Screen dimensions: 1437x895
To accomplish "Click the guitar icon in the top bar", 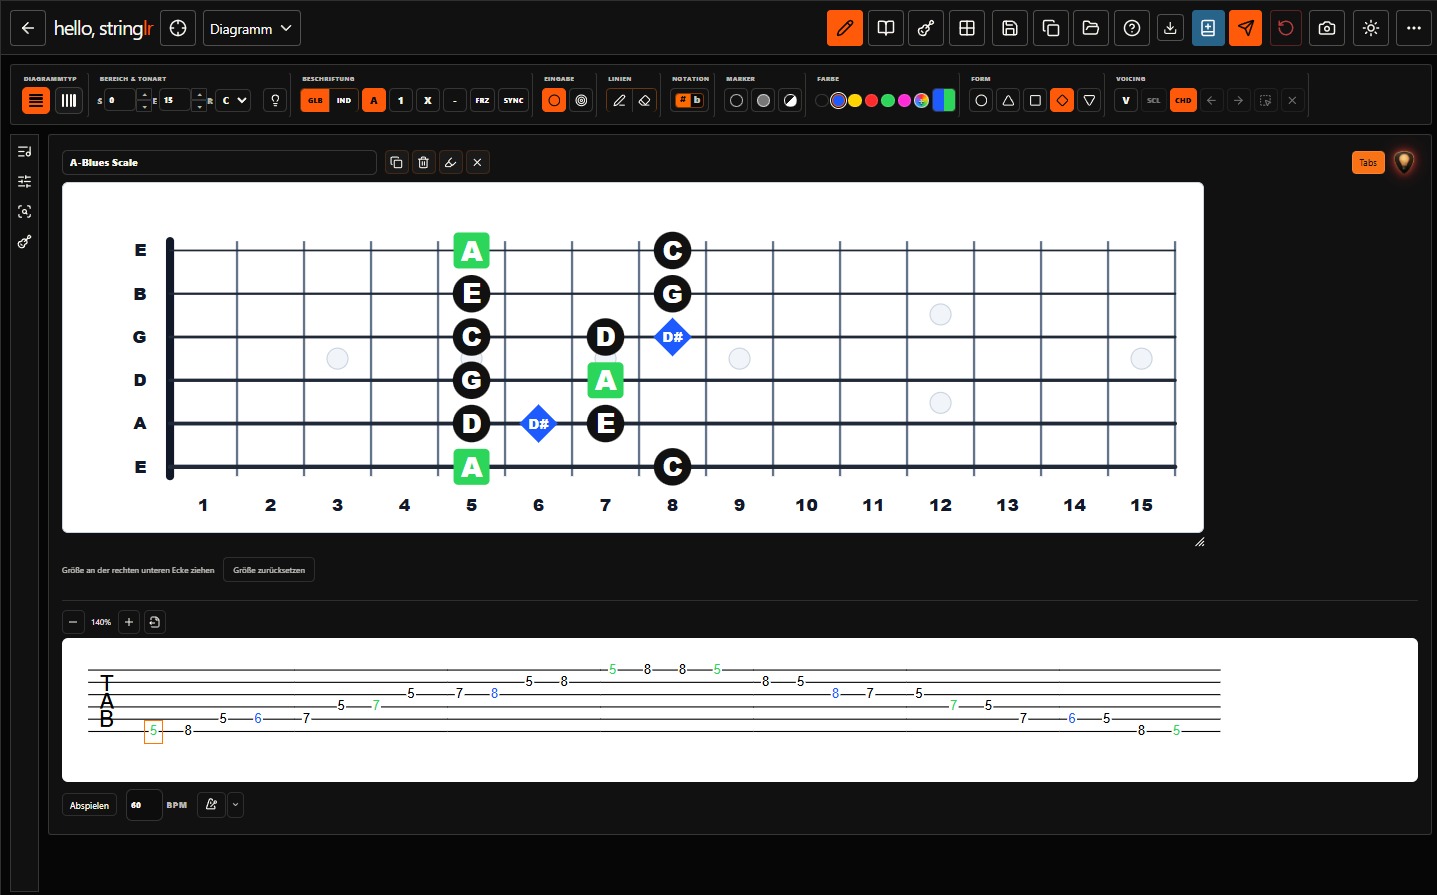I will pos(926,28).
